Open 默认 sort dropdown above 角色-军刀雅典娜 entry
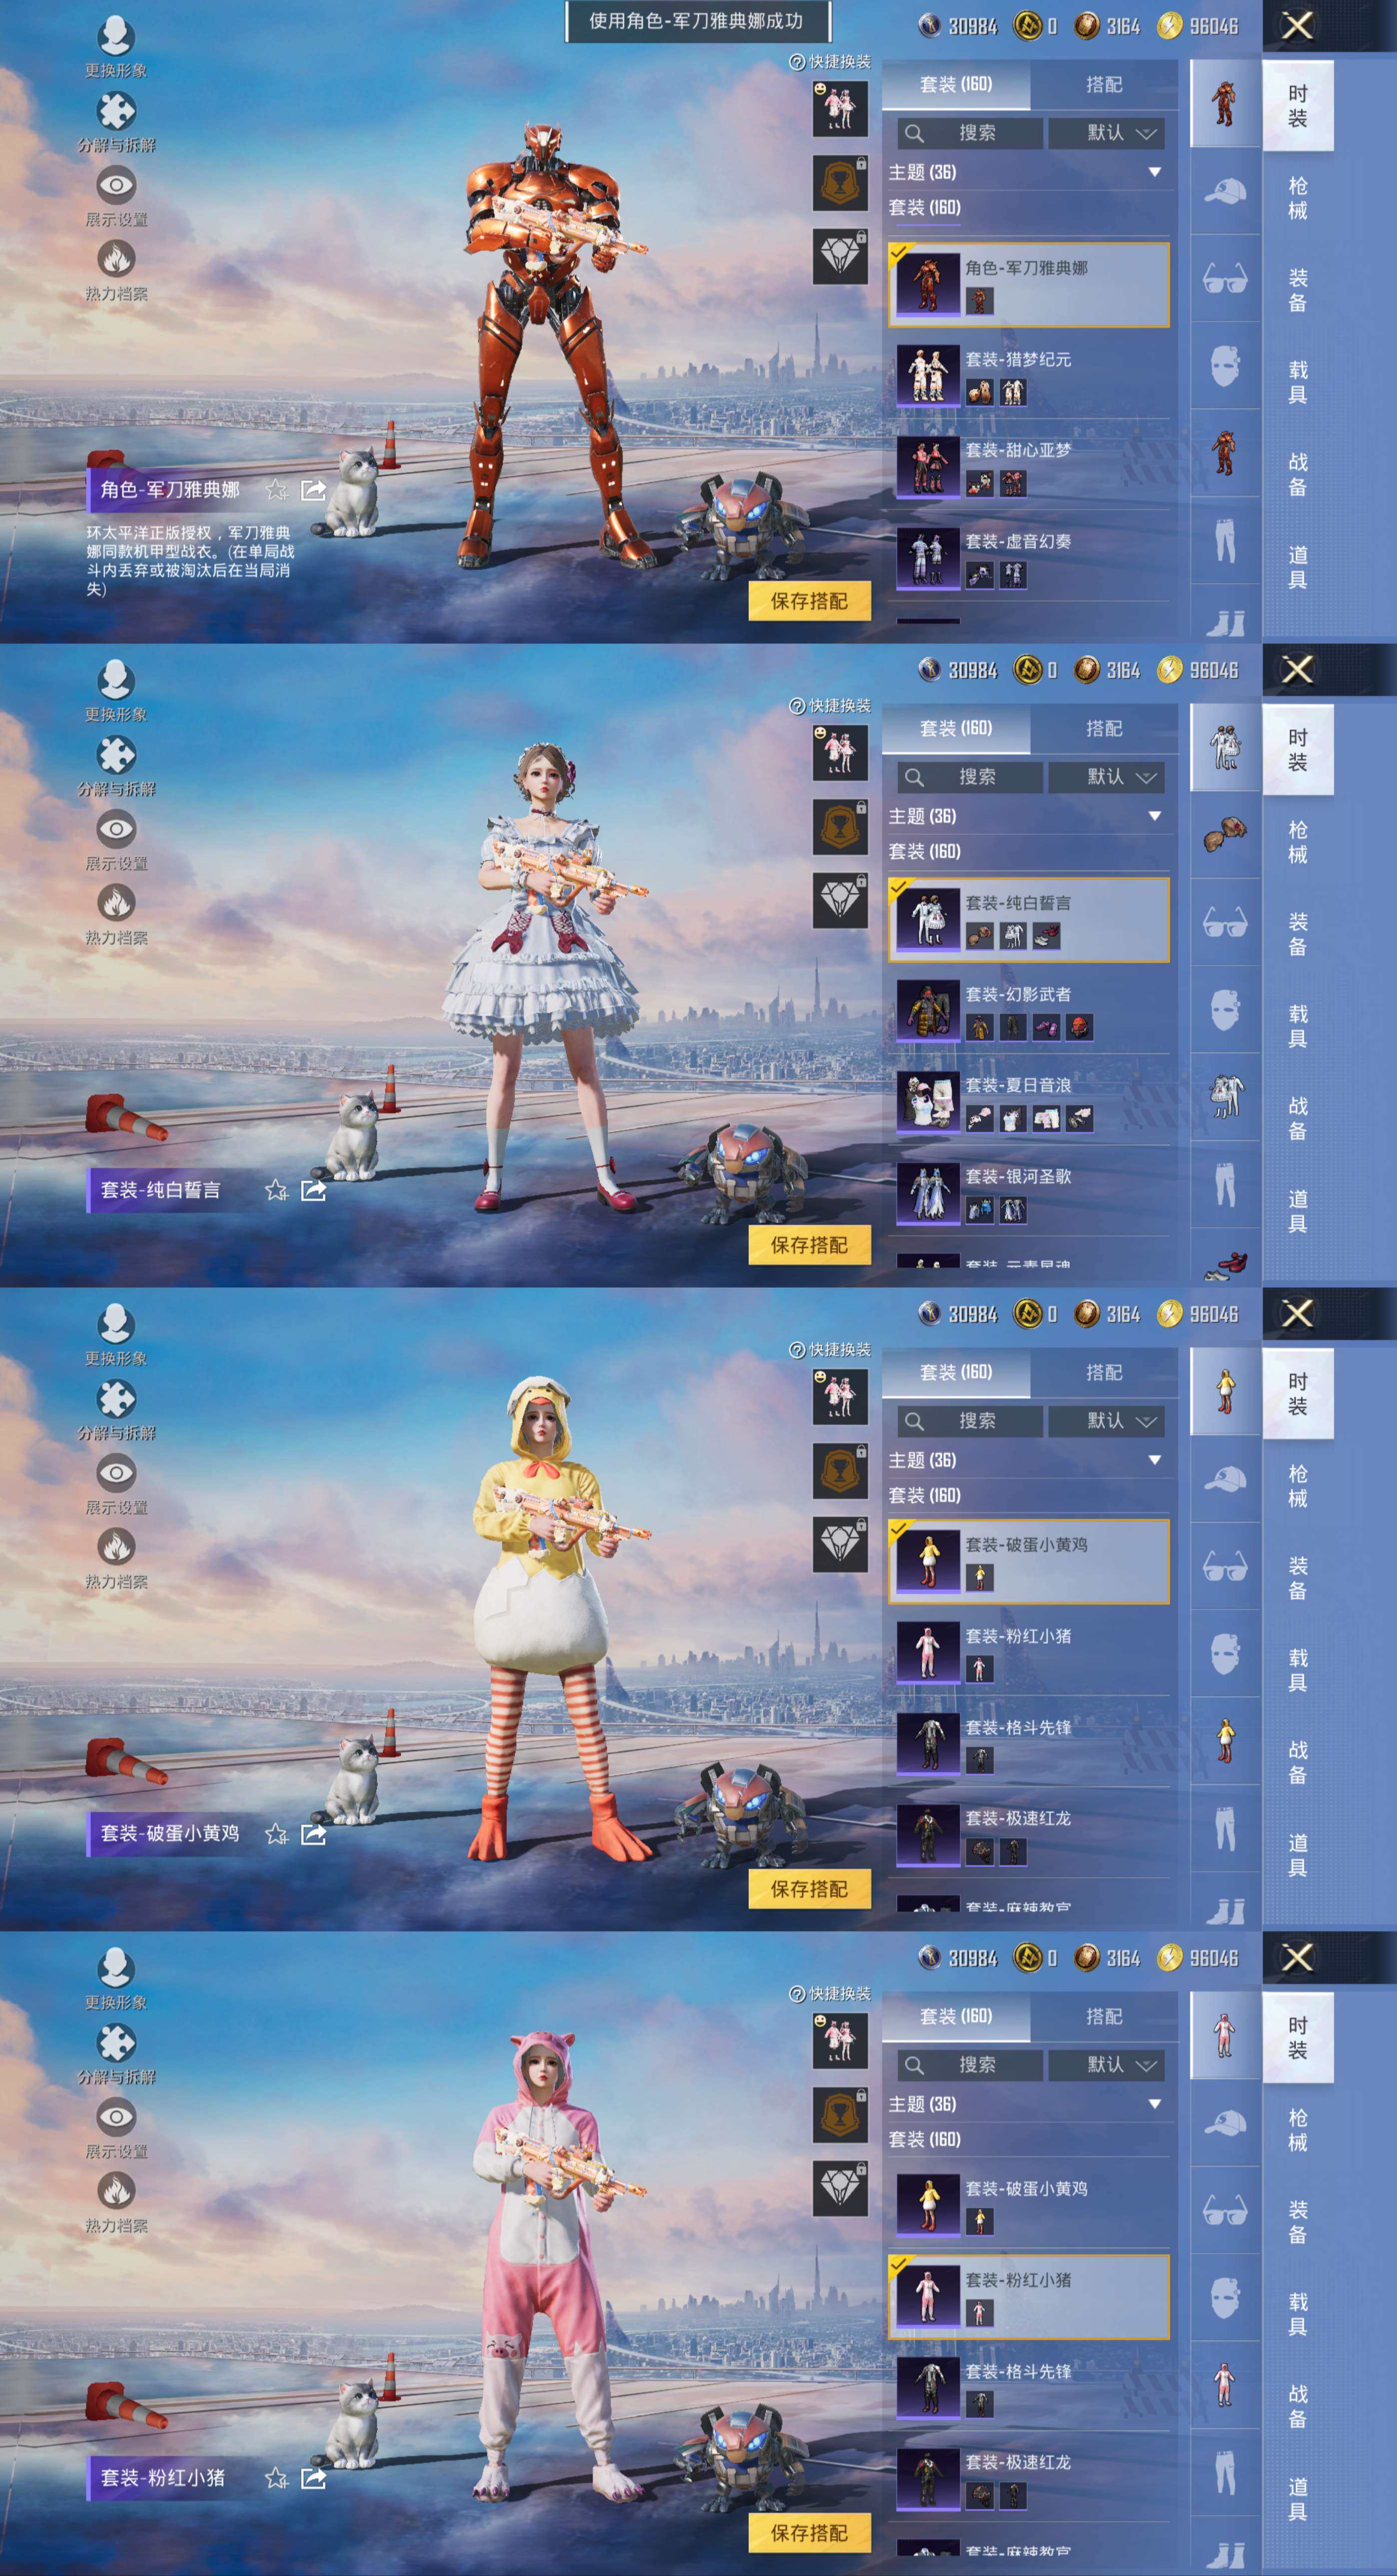The image size is (1397, 2576). (1105, 133)
